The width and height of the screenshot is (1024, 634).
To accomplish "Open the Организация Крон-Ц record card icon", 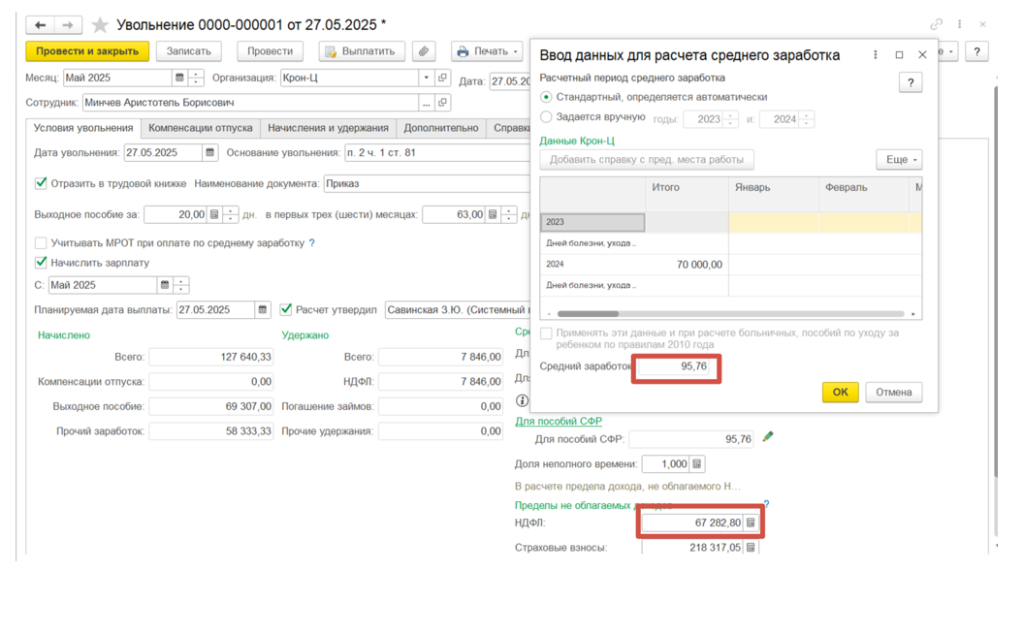I will point(443,77).
